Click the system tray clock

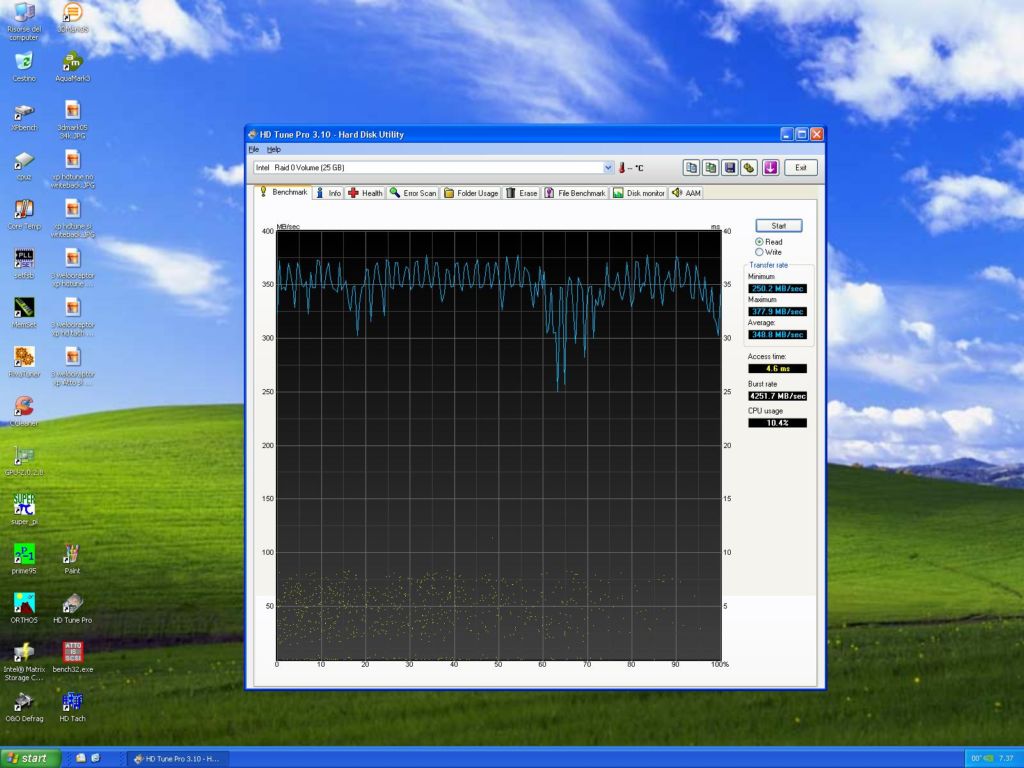(x=1006, y=759)
